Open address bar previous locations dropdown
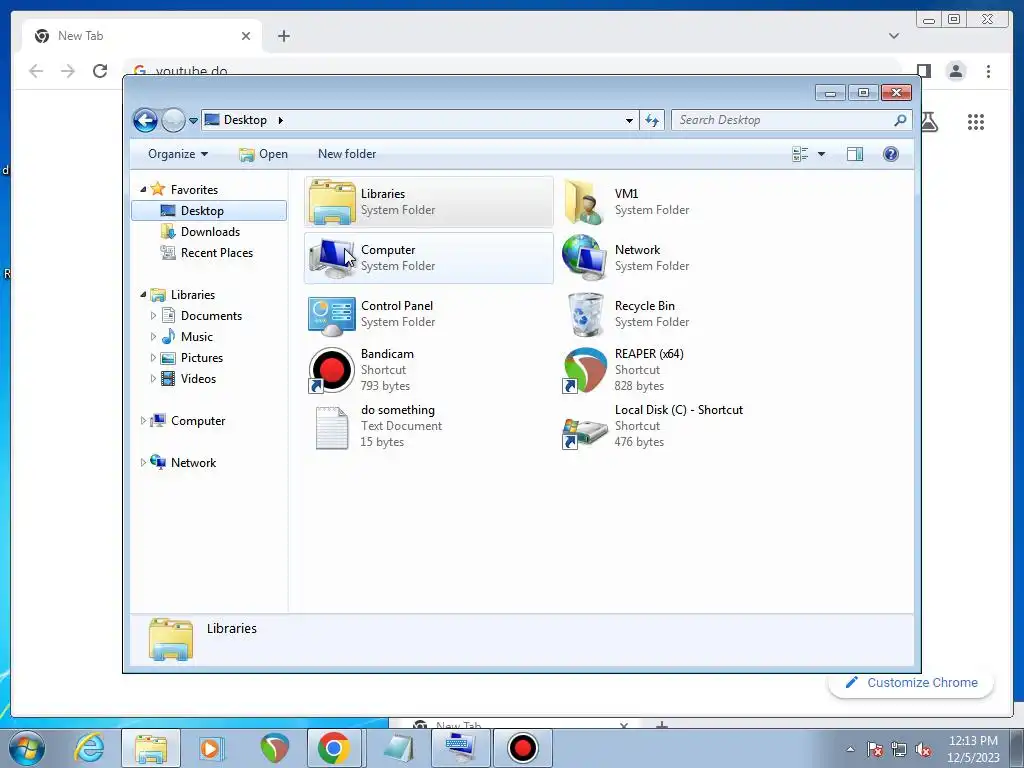Image resolution: width=1024 pixels, height=768 pixels. click(x=629, y=120)
